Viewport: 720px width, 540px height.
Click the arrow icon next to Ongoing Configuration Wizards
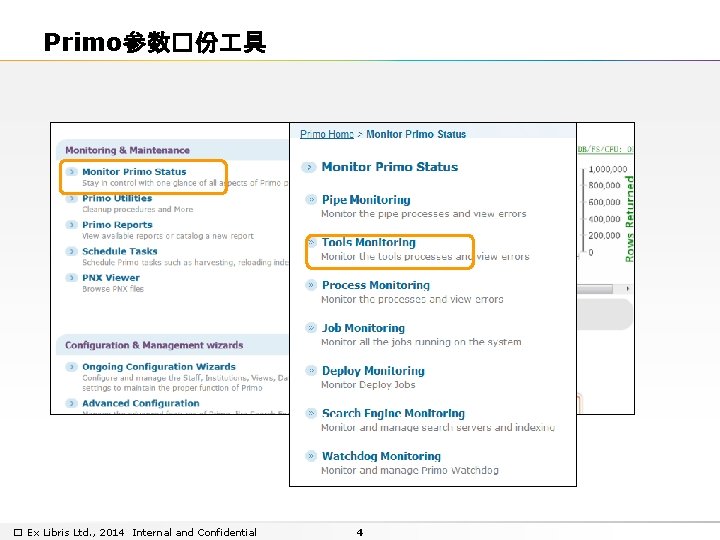71,366
